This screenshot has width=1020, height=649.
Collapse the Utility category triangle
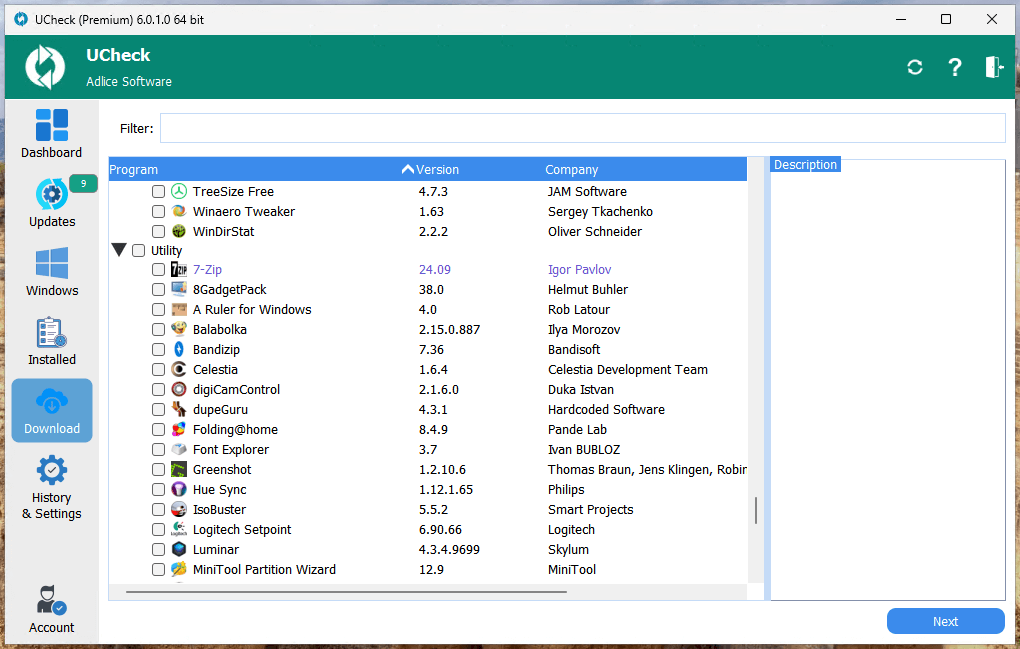tap(119, 251)
